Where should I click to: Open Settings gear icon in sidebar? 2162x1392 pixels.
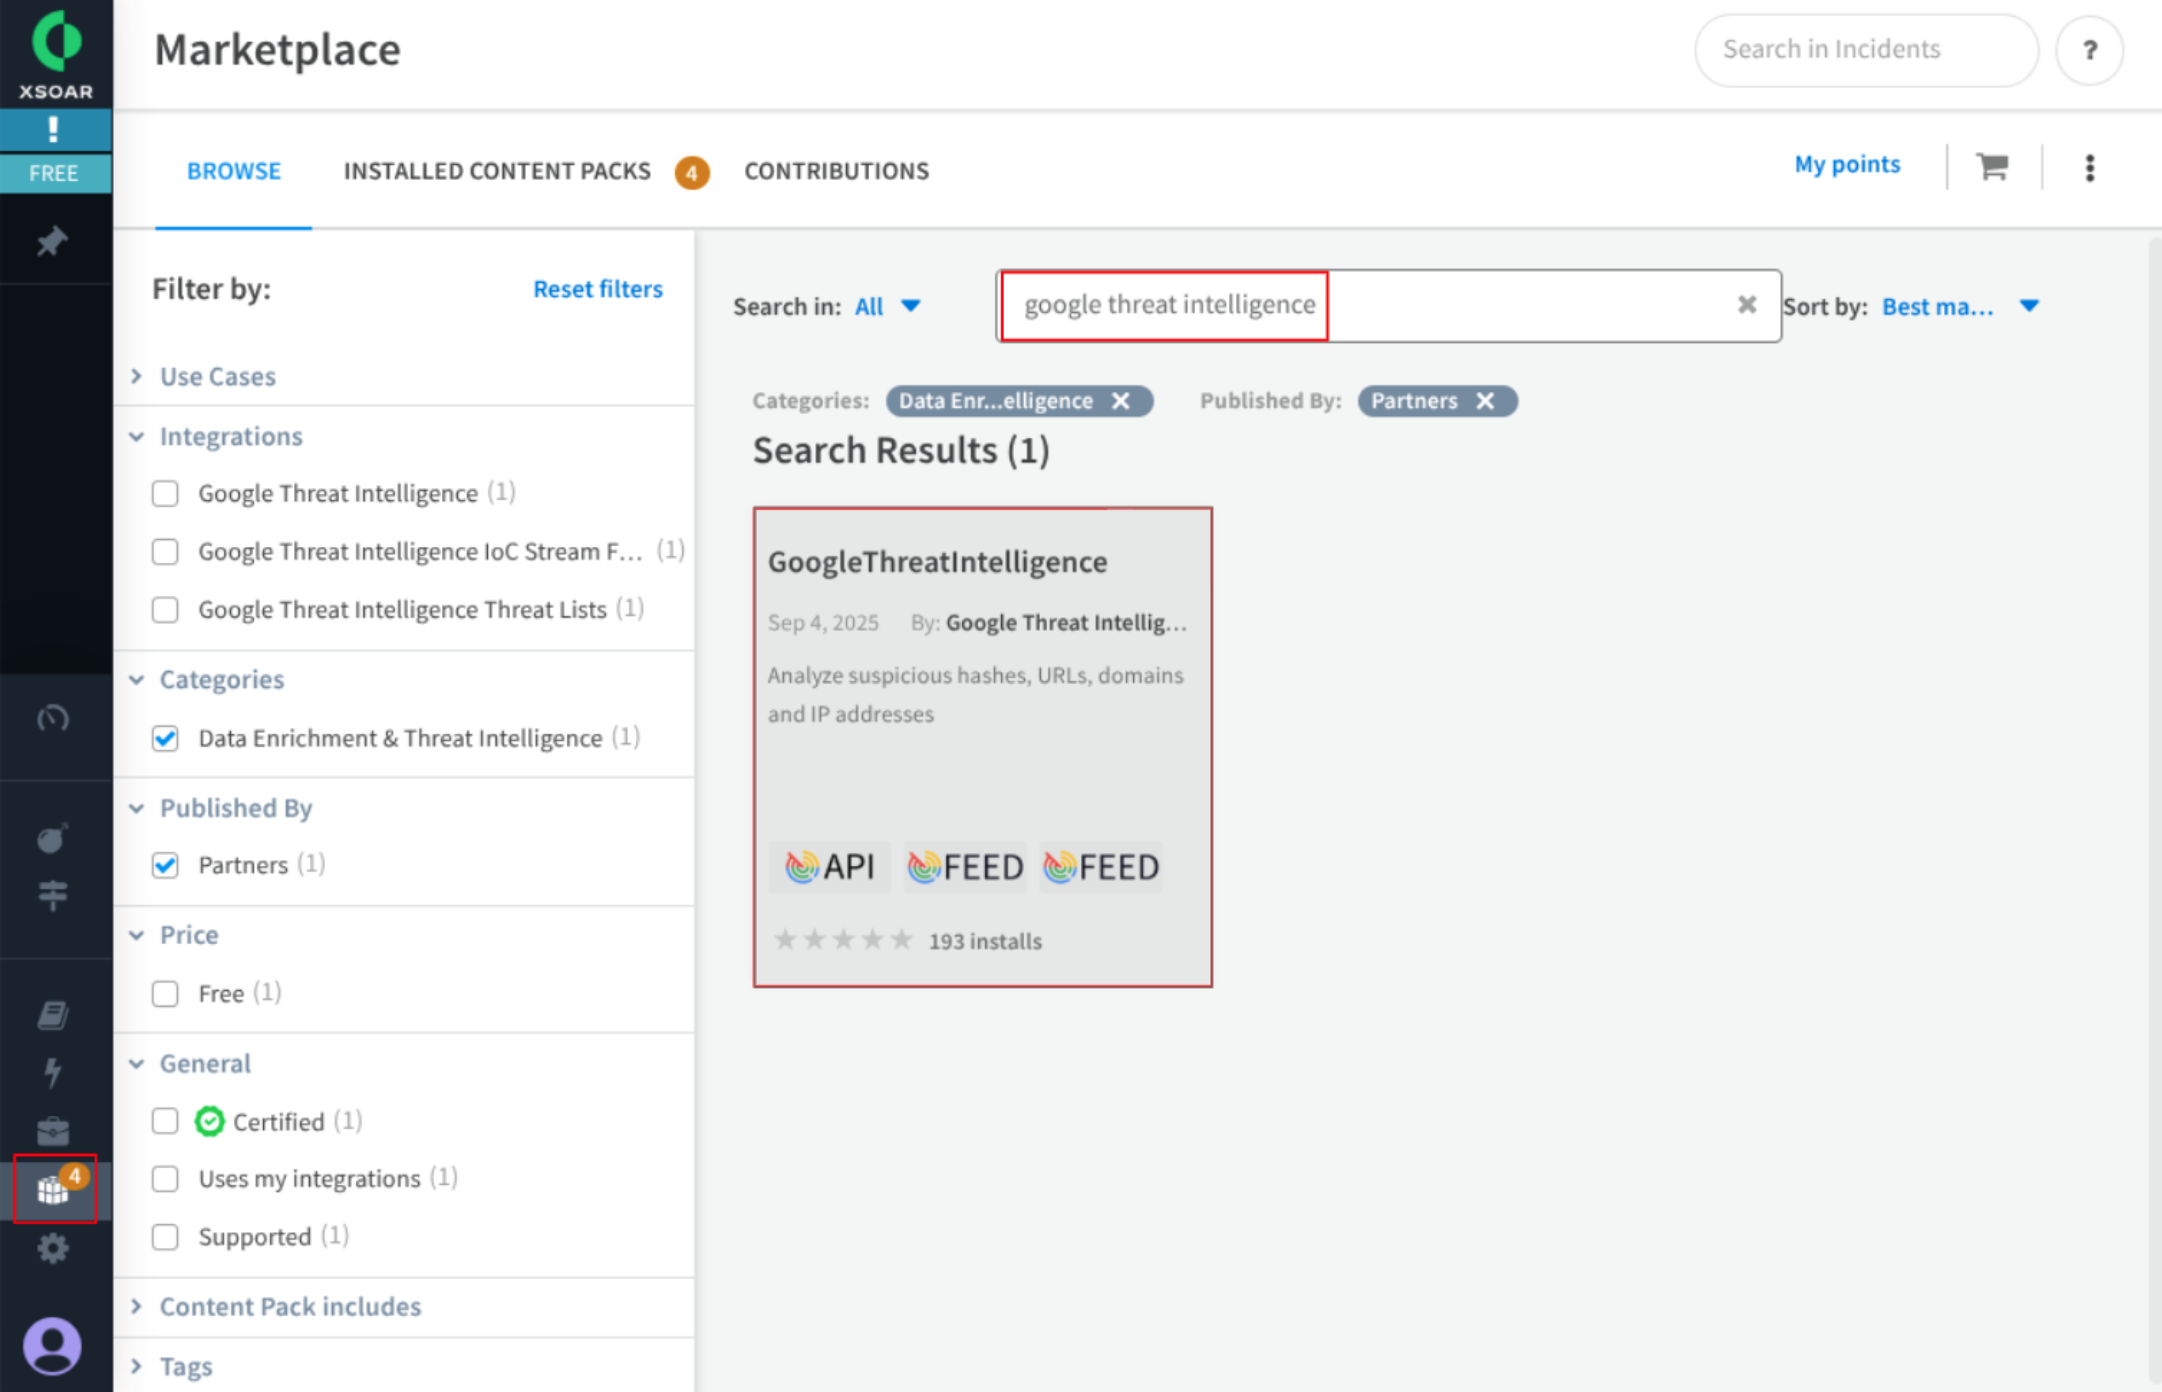click(53, 1248)
